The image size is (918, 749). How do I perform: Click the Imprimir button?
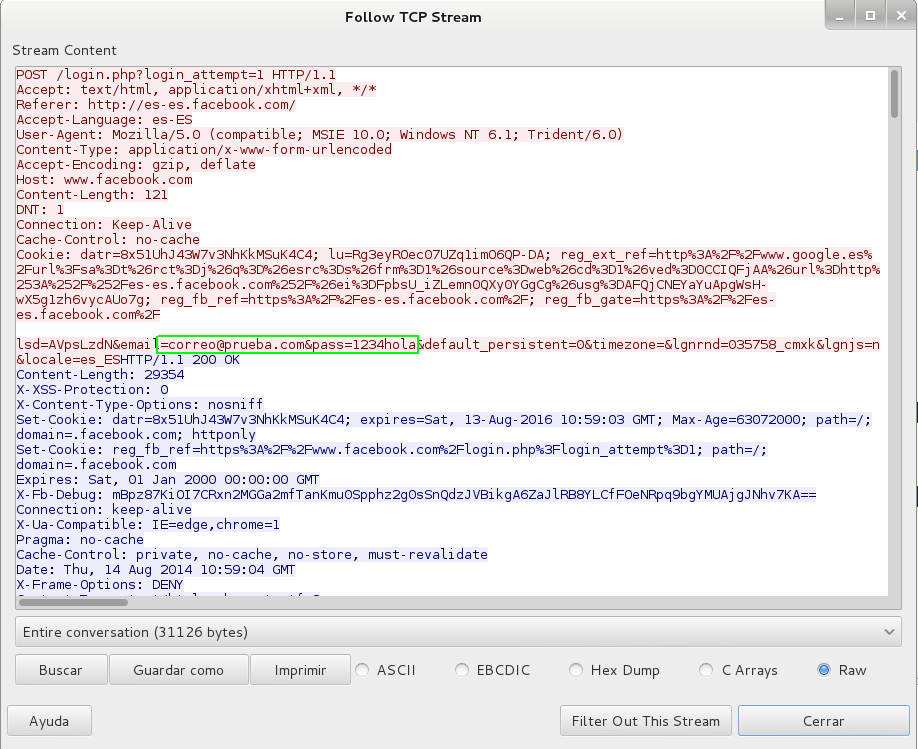point(300,670)
